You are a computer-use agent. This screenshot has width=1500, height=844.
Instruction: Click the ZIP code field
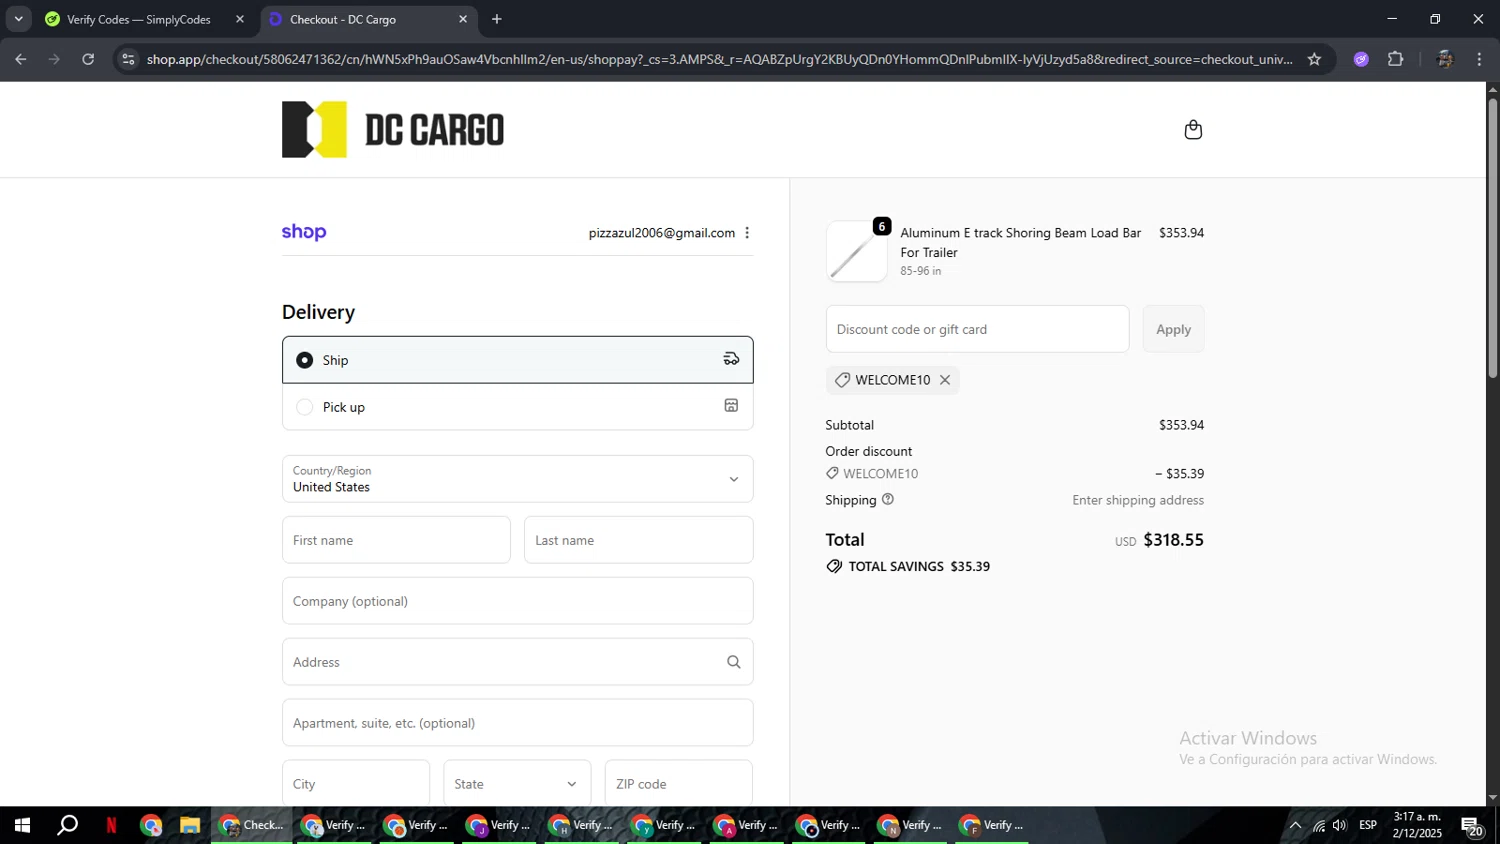[678, 784]
